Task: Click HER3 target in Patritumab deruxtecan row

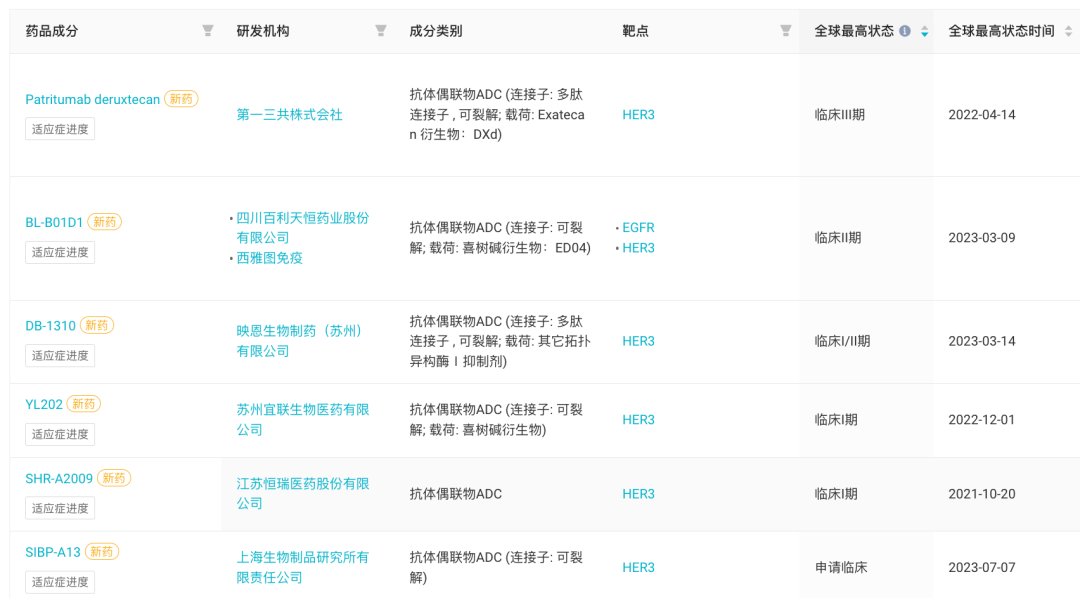Action: coord(638,114)
